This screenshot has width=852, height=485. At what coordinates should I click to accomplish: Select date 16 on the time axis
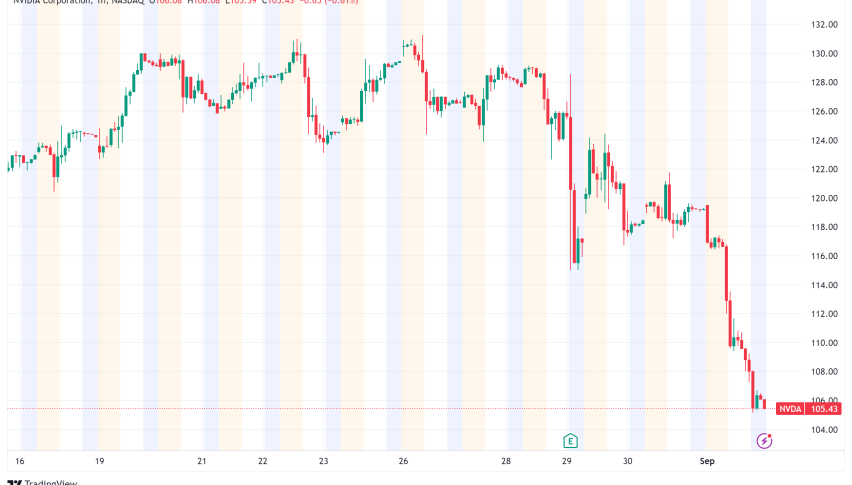pos(19,461)
